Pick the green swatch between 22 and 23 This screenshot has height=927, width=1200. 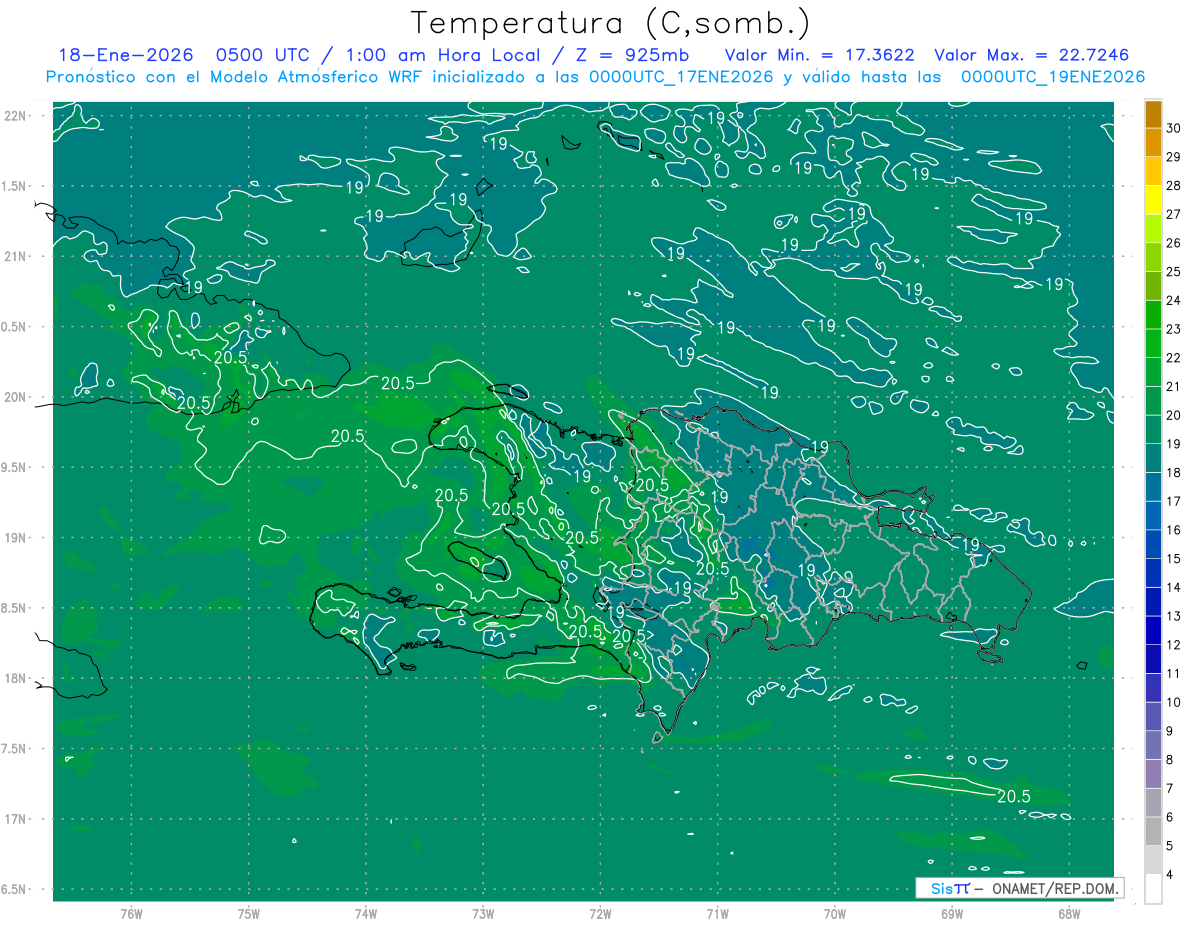pos(1153,344)
